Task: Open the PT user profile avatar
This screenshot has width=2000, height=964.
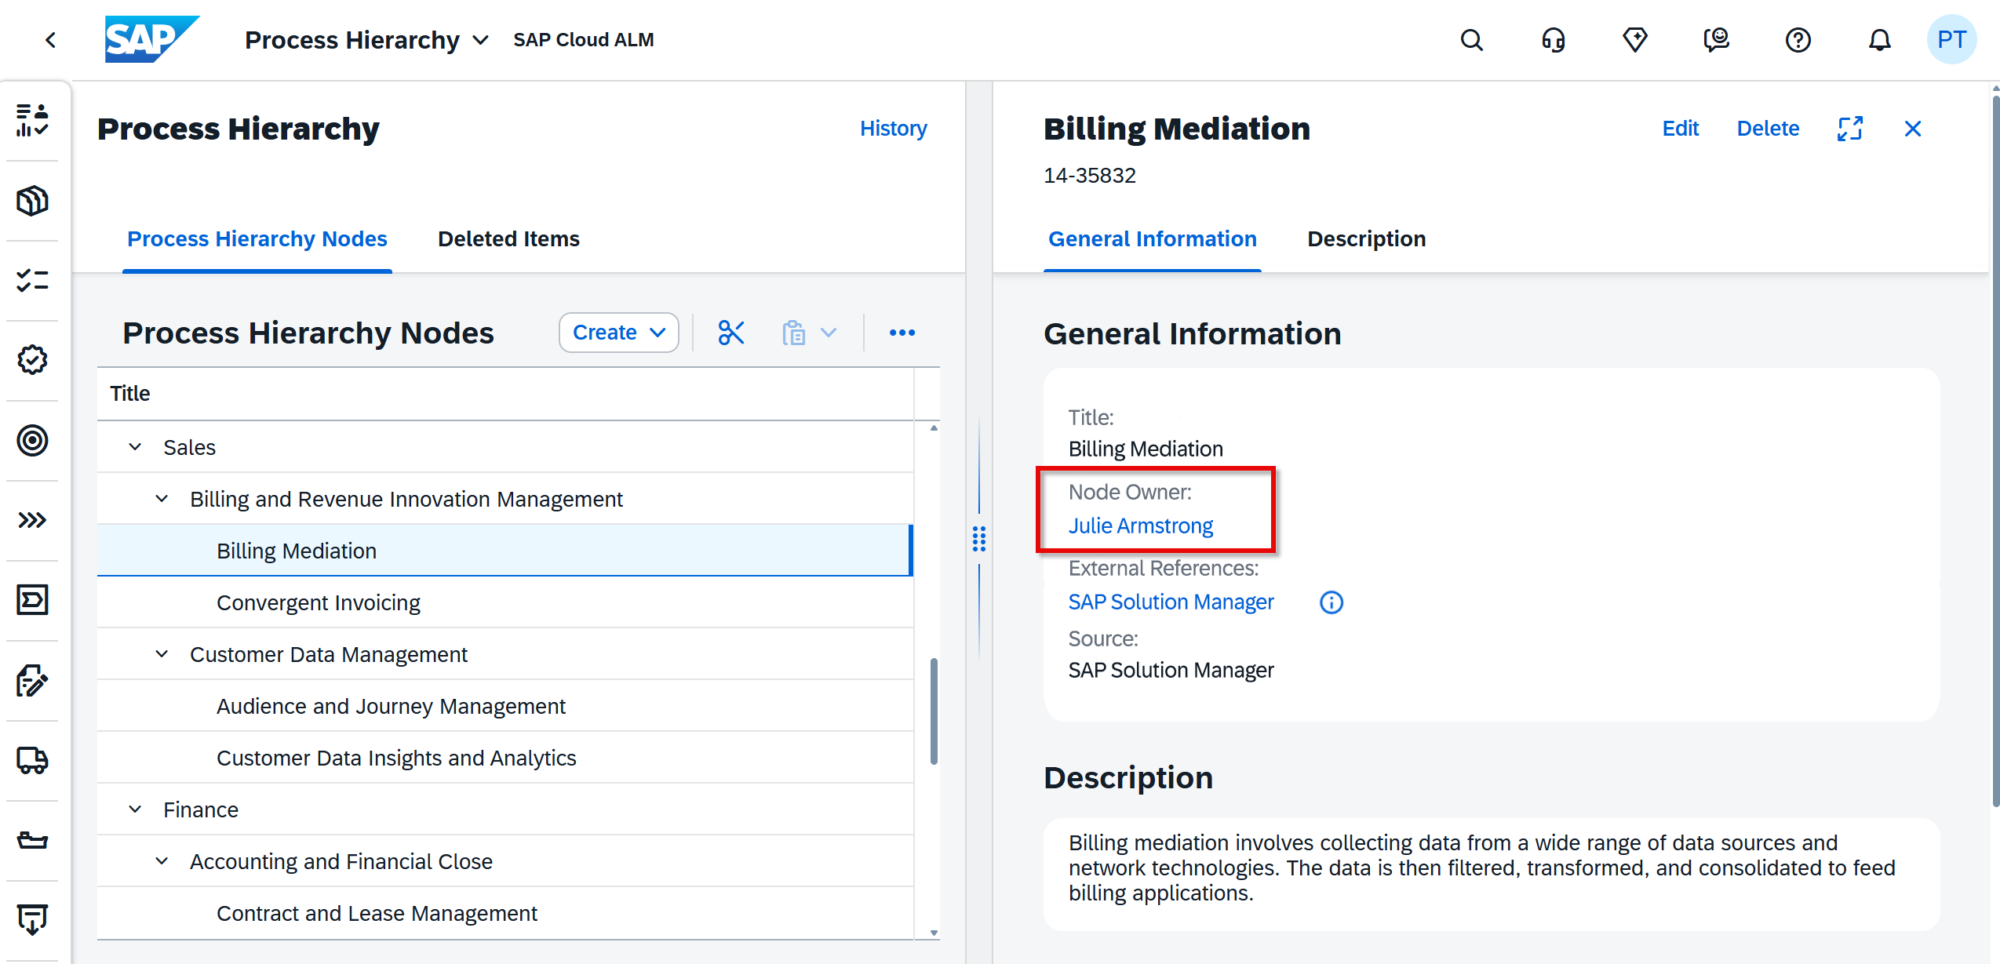Action: point(1951,40)
